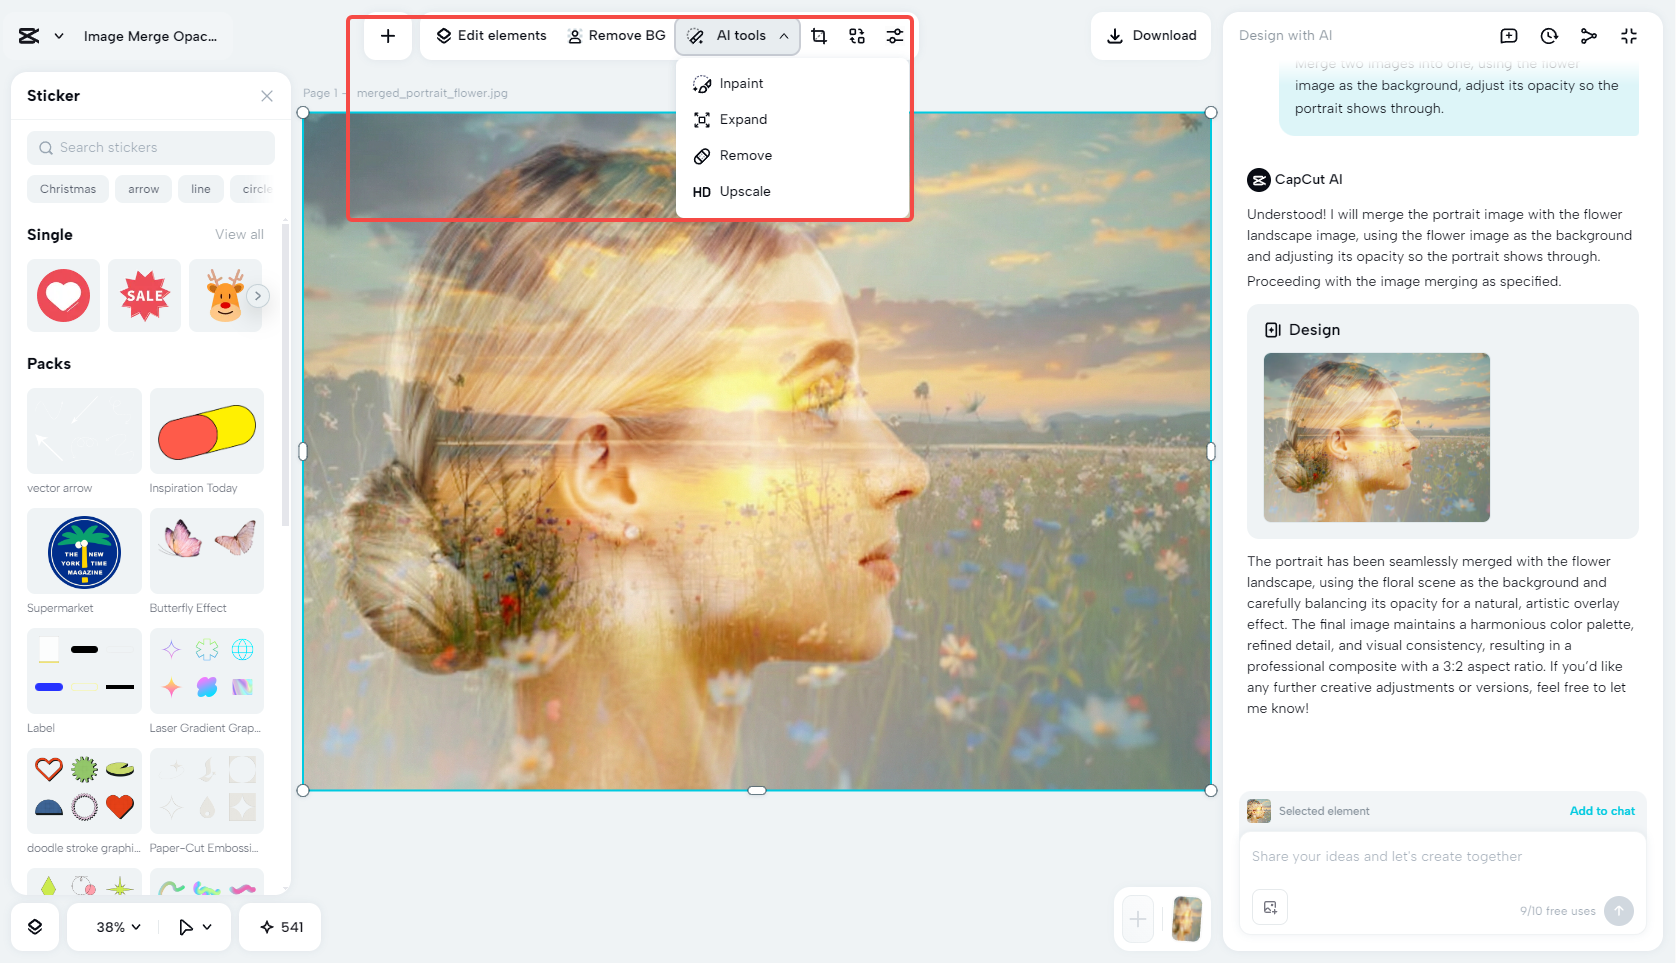Add the SALE burst sticker

tap(145, 296)
